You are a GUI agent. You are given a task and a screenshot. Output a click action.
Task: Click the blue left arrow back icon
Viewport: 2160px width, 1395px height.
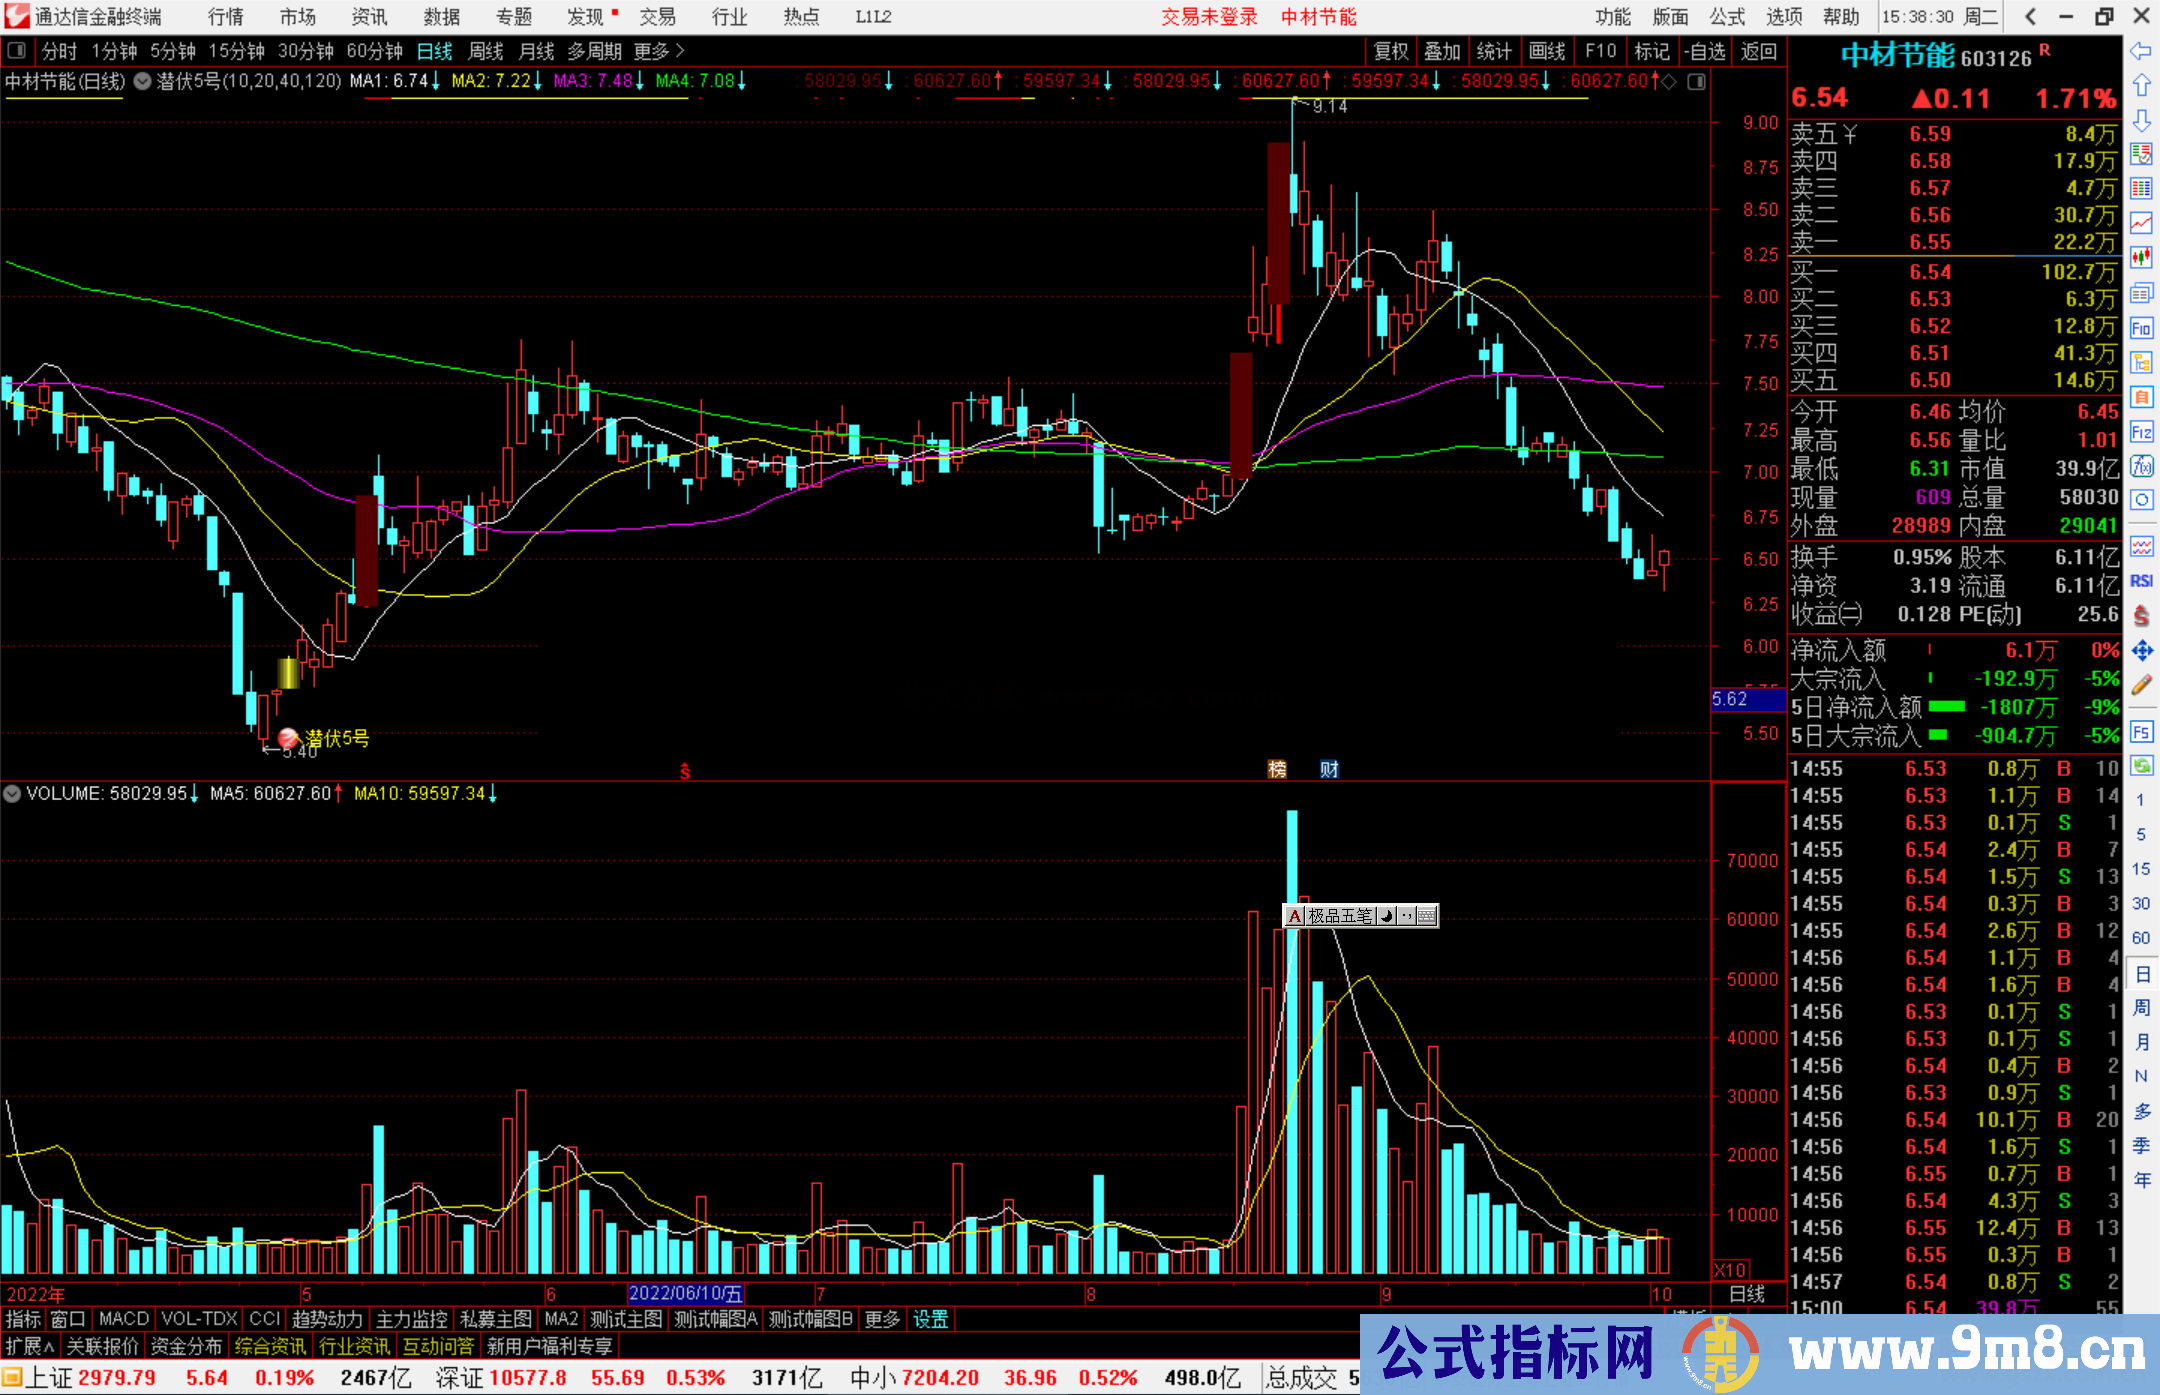coord(2141,51)
